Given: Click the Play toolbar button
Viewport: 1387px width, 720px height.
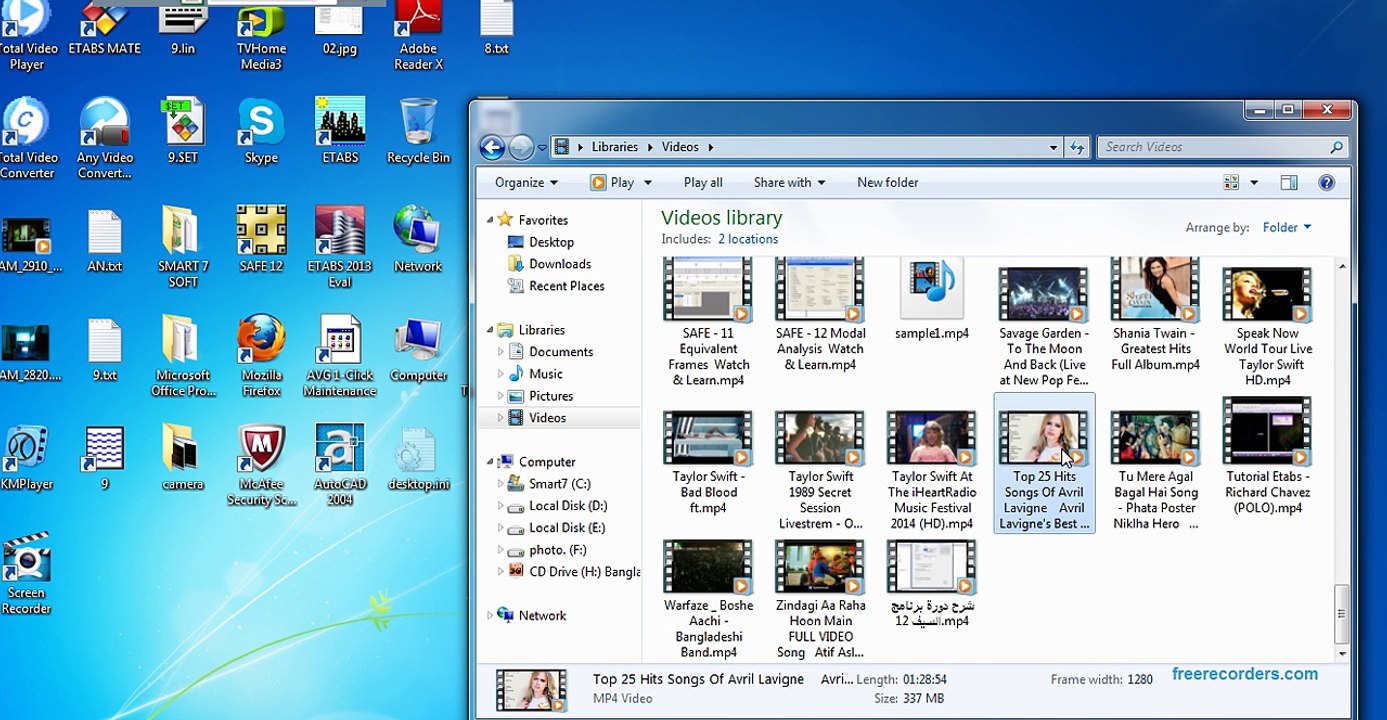Looking at the screenshot, I should pos(611,183).
